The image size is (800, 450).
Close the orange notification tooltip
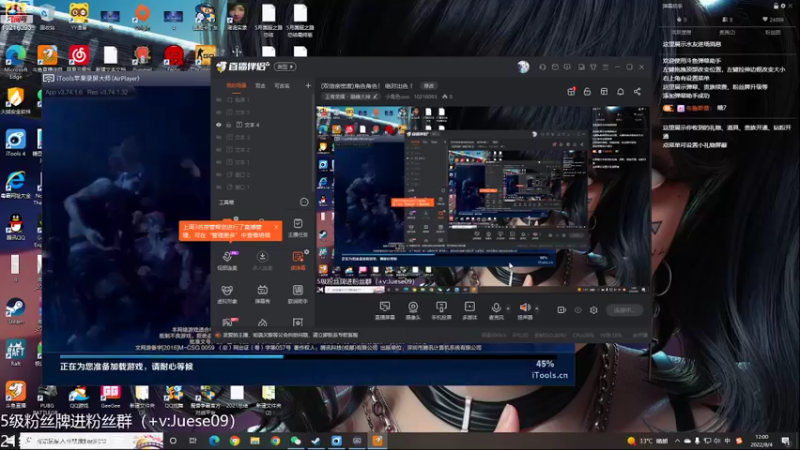[276, 227]
